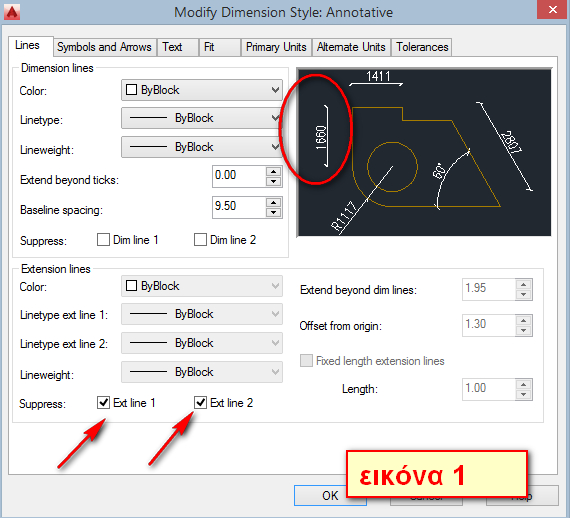
Task: Uncheck Suppress Ext line 2
Action: click(200, 402)
